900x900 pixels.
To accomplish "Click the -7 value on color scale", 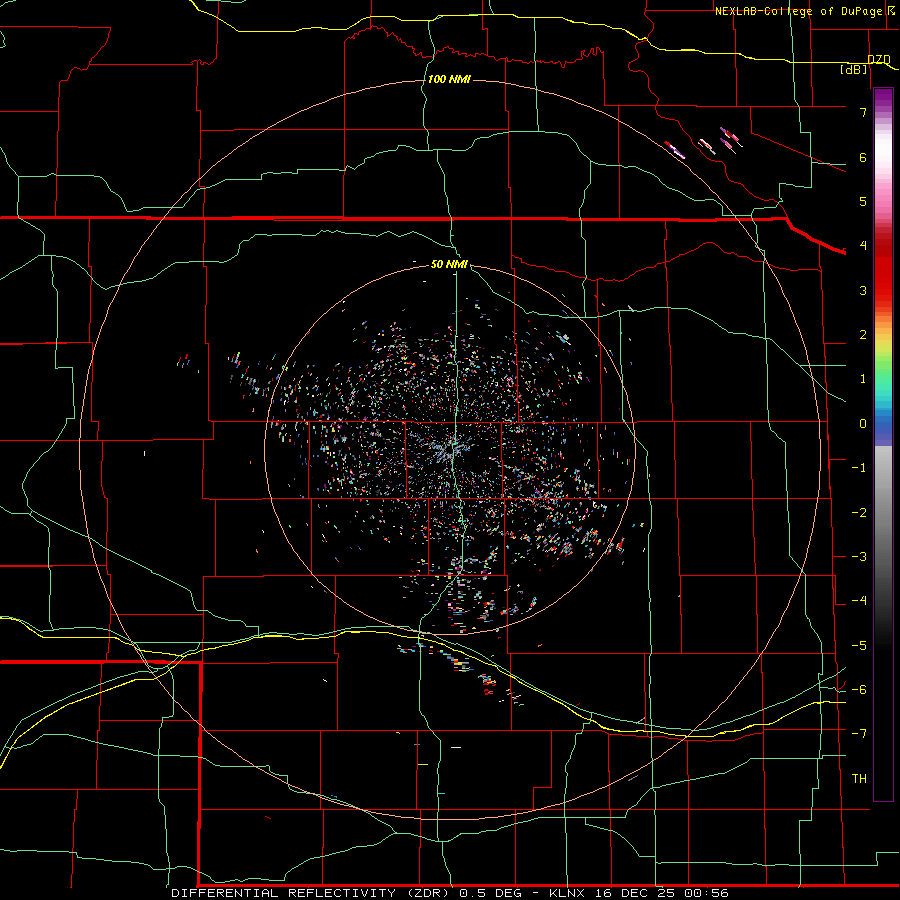I will 859,734.
